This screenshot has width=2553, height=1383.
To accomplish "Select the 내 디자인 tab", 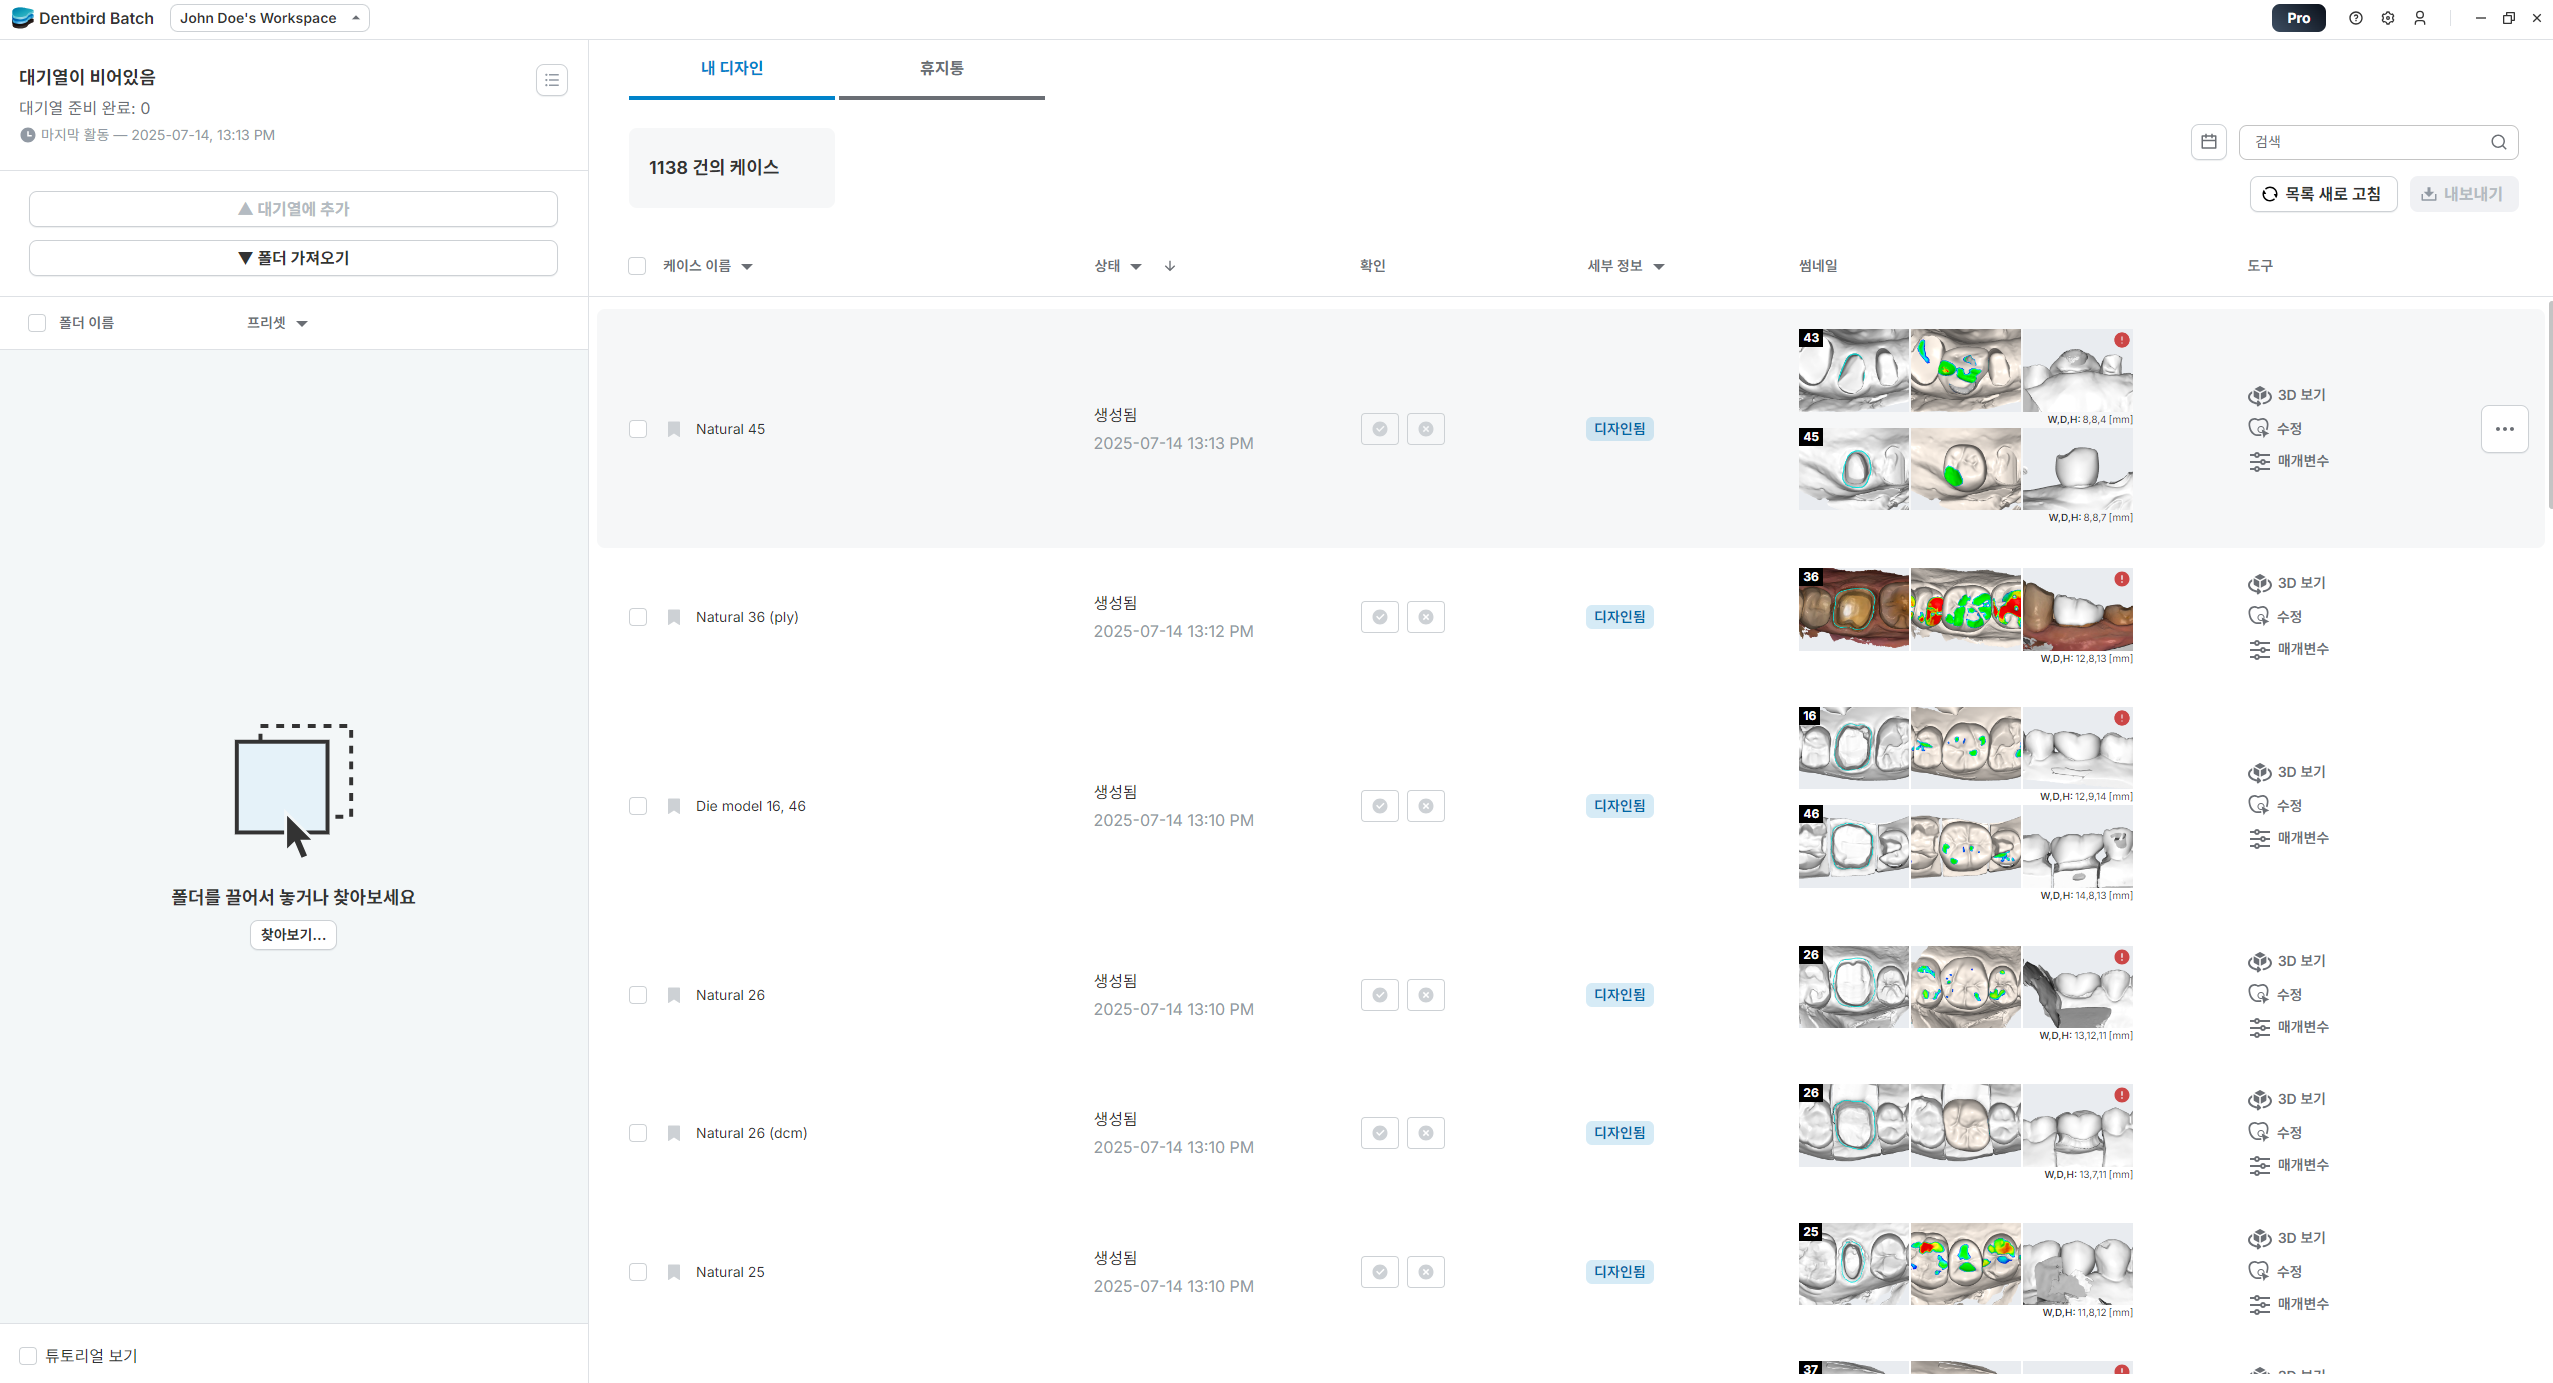I will click(731, 68).
